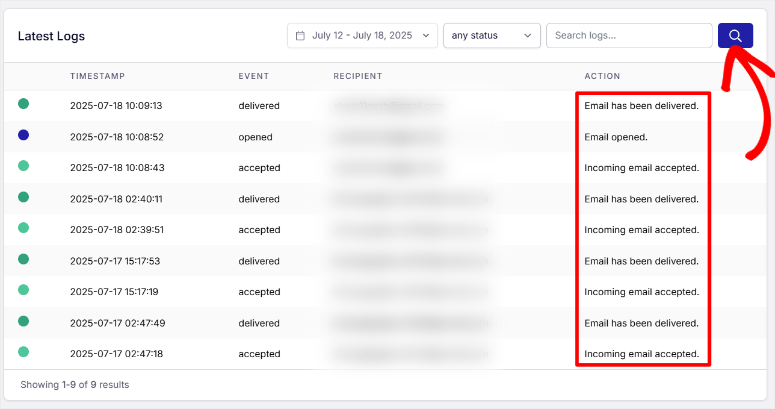Select timestamp 2025-07-18 02:40:11

click(116, 199)
